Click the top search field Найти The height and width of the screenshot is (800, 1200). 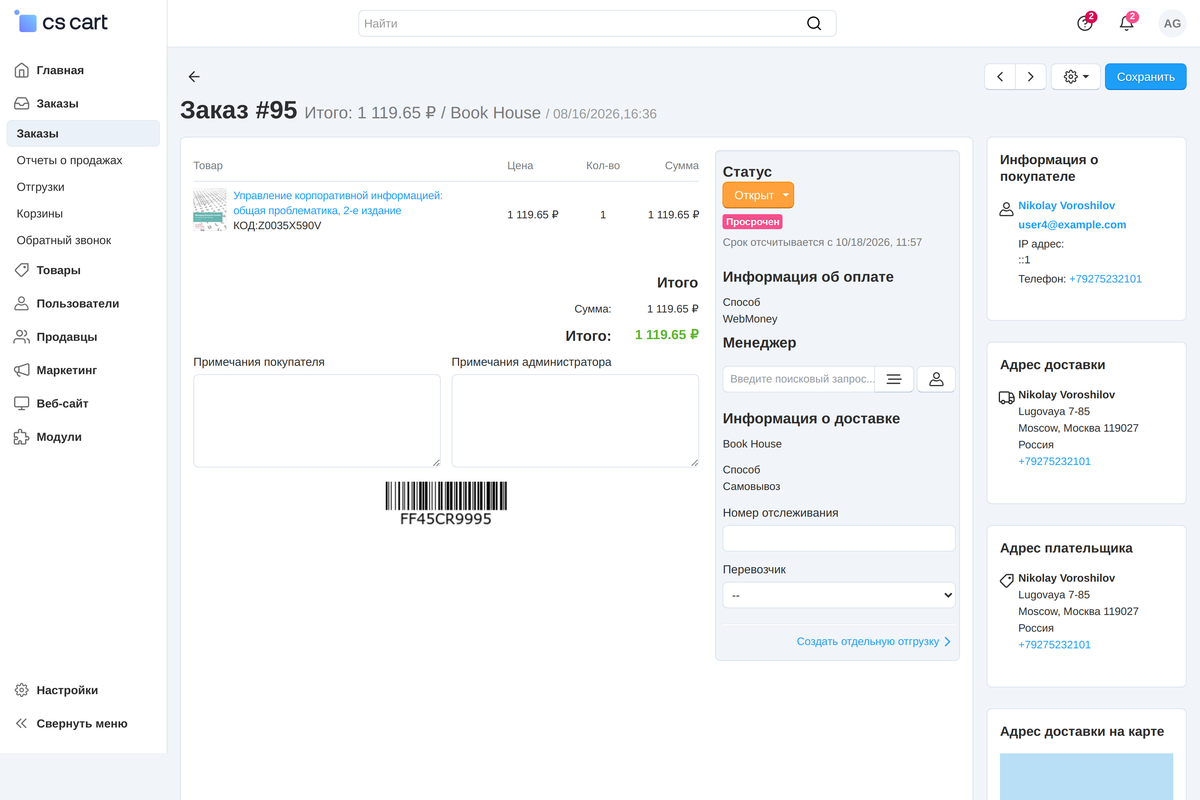pos(597,23)
